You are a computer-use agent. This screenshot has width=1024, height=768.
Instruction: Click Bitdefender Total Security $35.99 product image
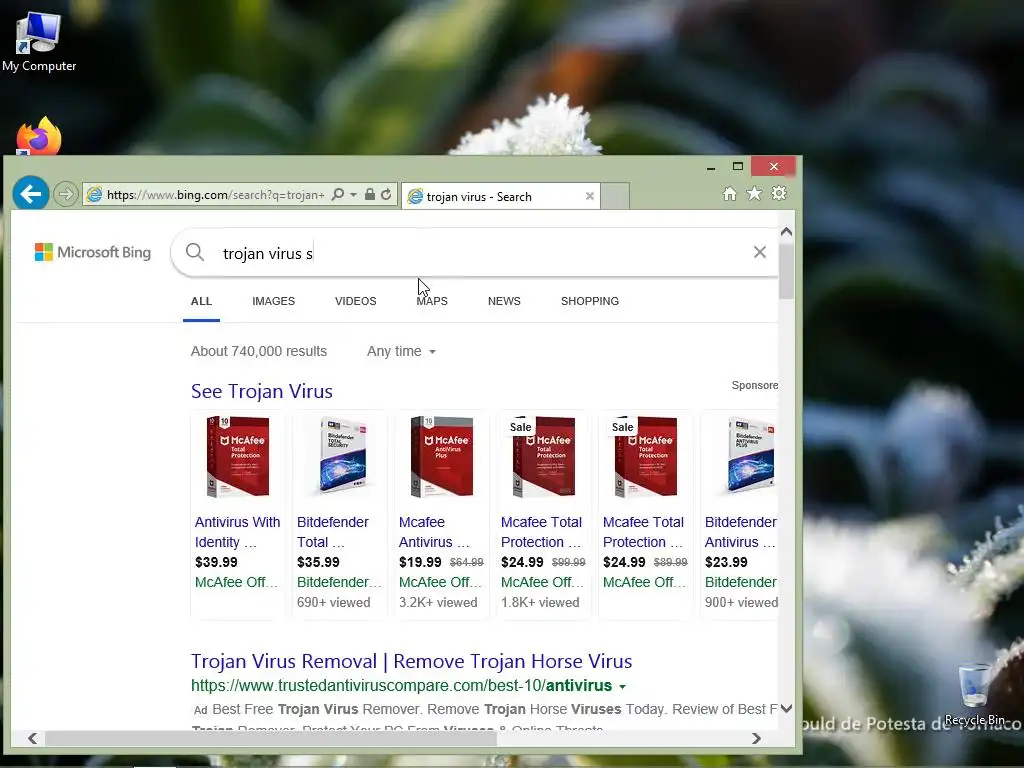(x=341, y=455)
